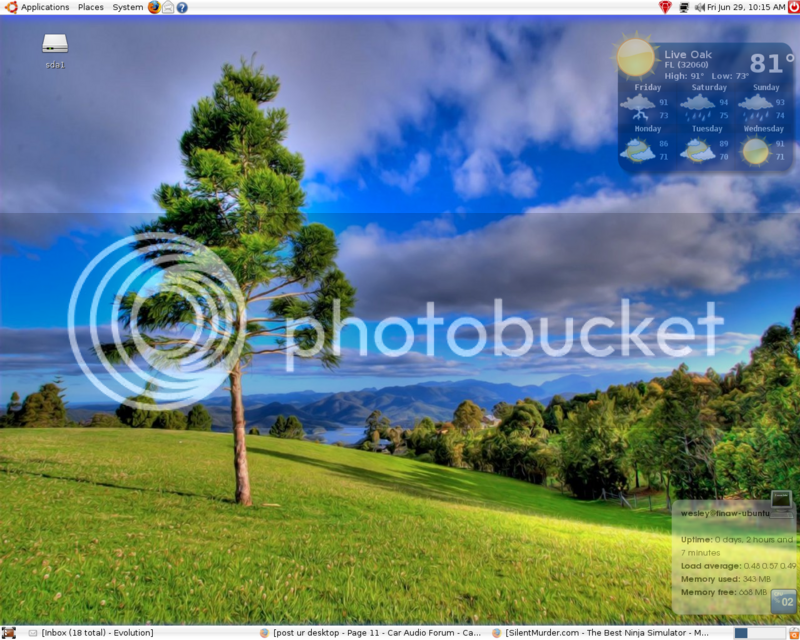
Task: Click Friday's thunderstorm forecast icon
Action: point(638,106)
